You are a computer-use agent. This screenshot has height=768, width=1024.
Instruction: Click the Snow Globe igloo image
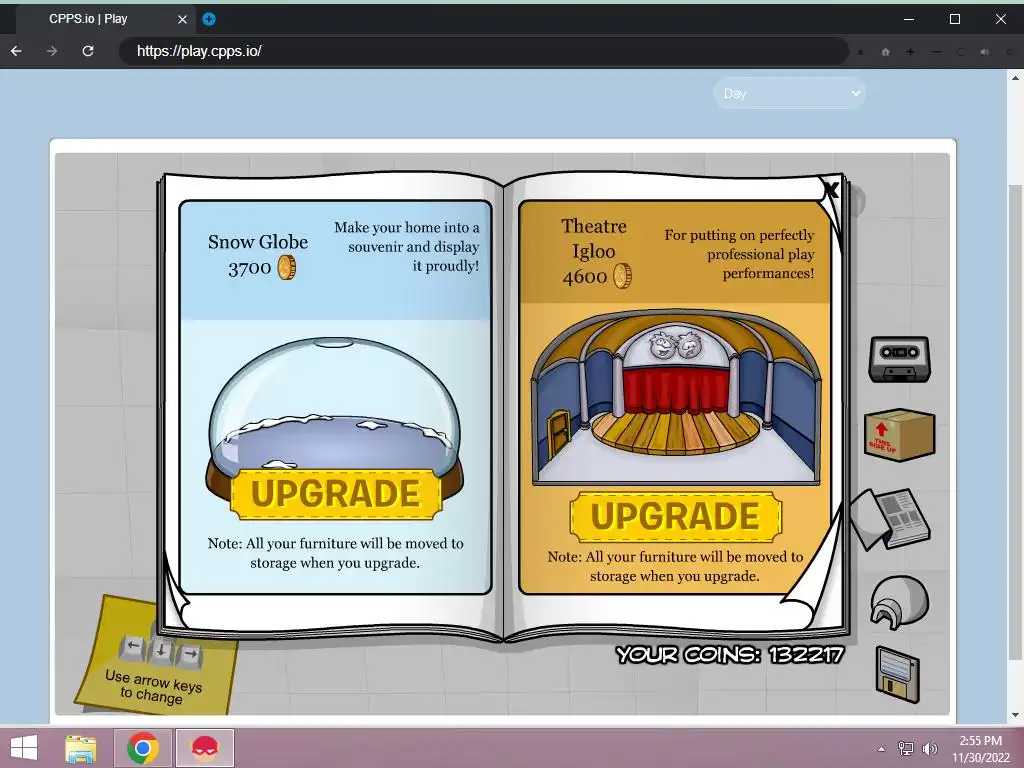point(334,418)
